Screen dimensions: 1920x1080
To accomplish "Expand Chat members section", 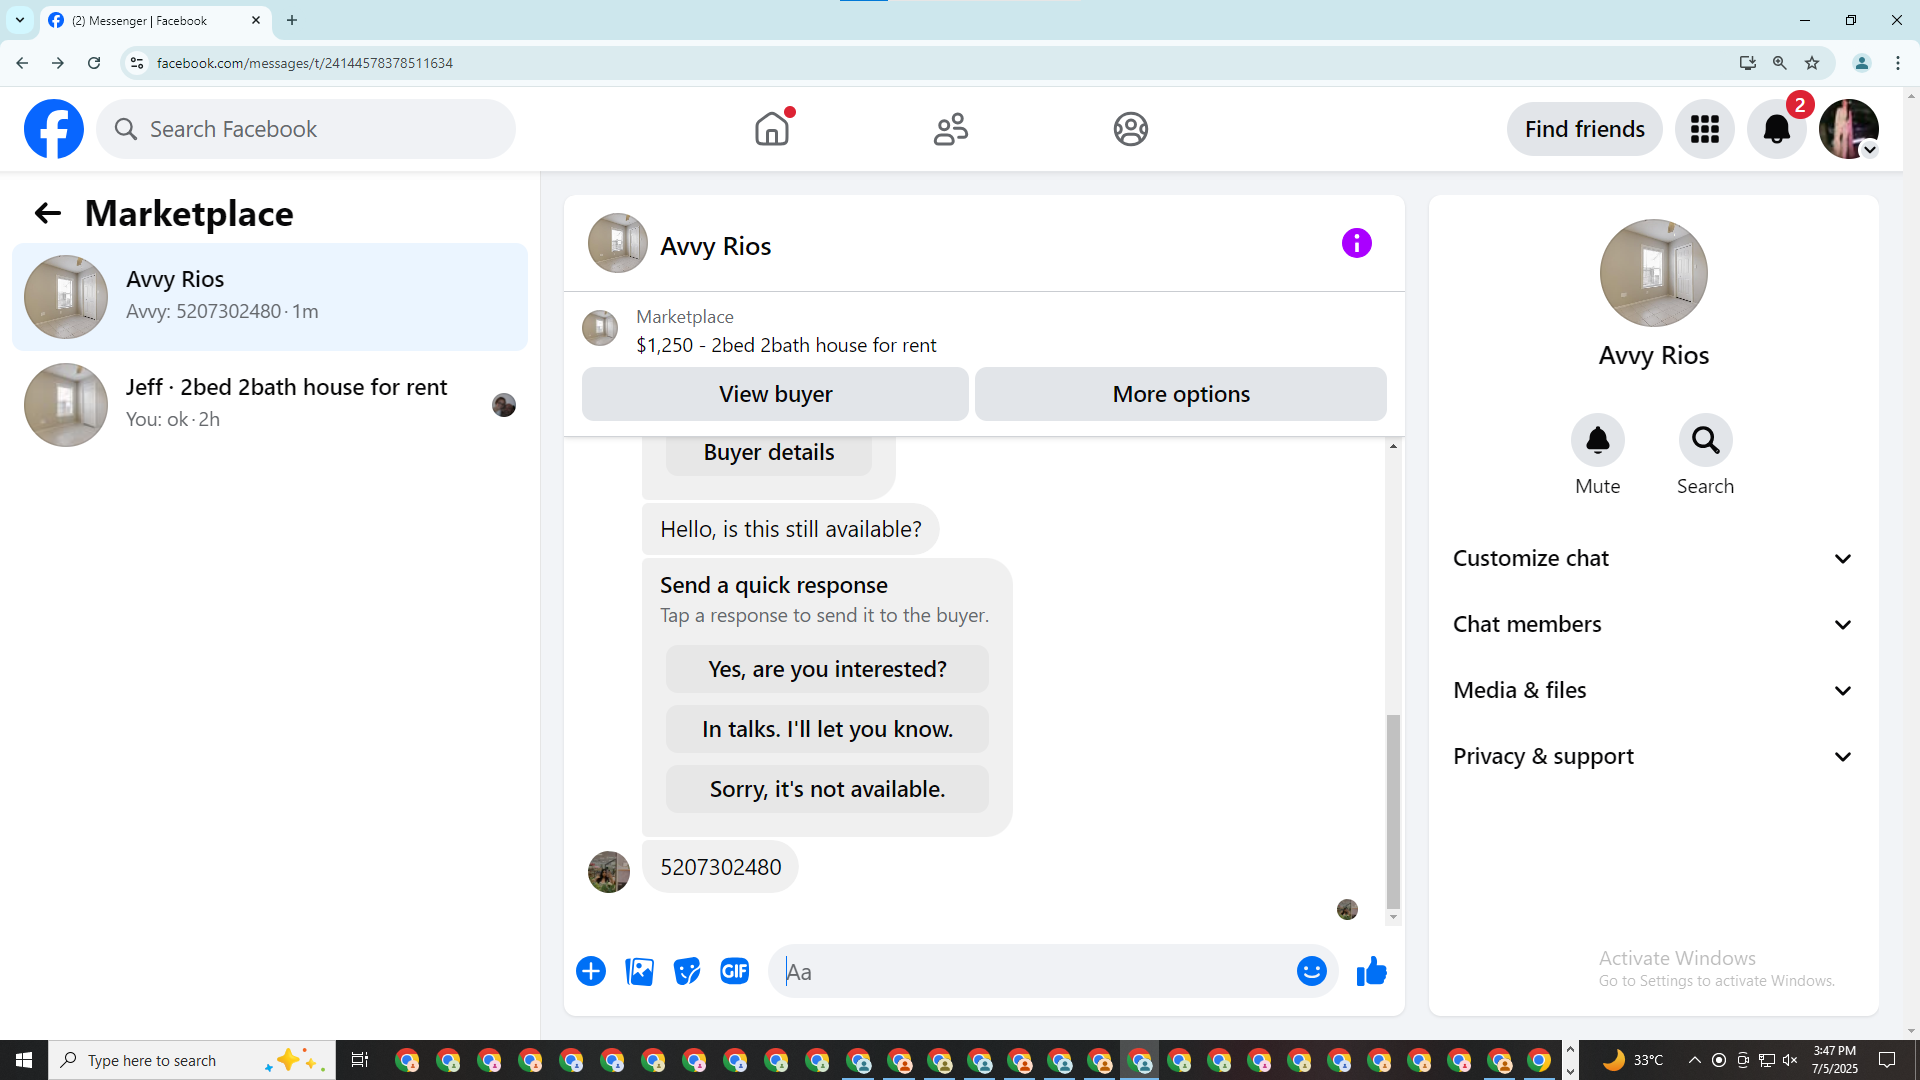I will [1653, 625].
